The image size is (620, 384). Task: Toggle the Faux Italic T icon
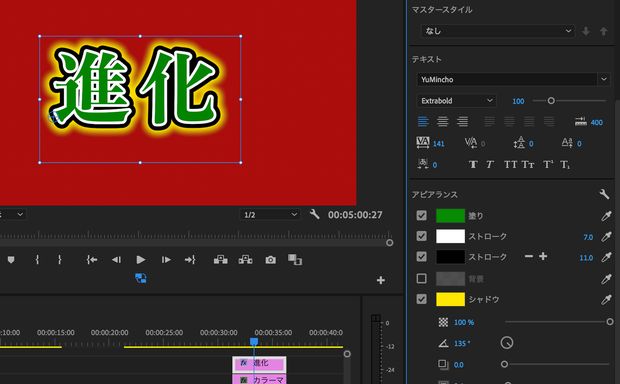click(x=490, y=164)
